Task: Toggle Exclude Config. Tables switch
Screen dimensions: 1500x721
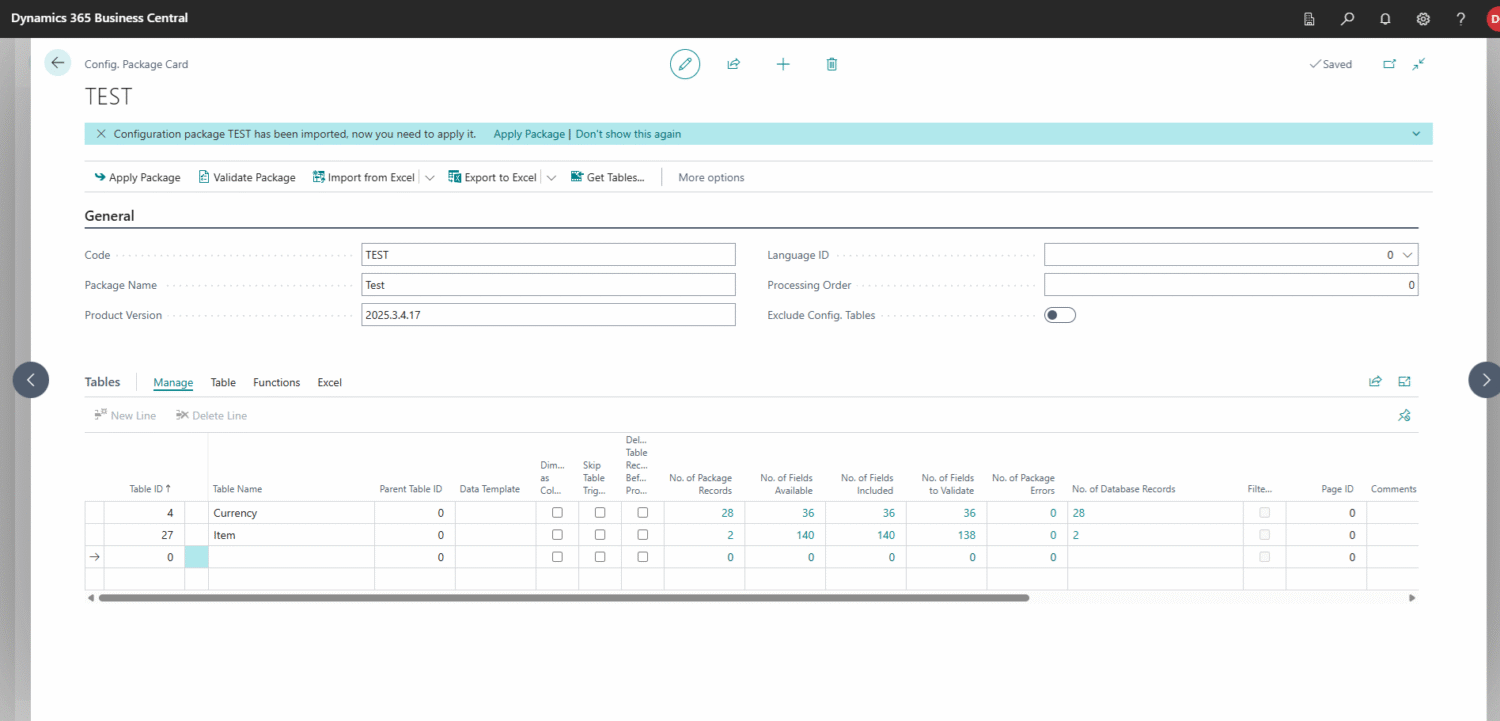Action: 1059,315
